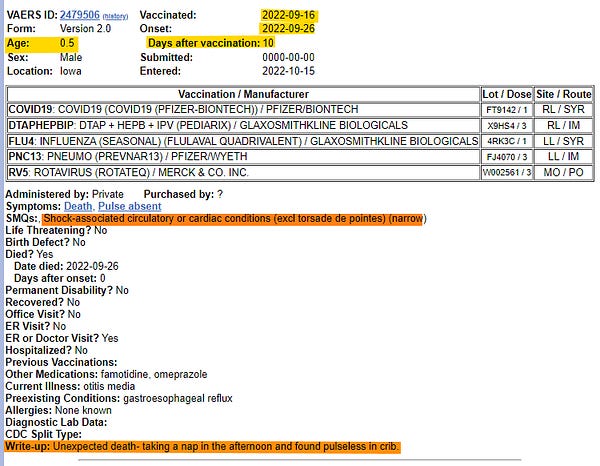Click the highlighted Write-up unexpected death text
Screen dimensions: 600x466
coord(202,446)
